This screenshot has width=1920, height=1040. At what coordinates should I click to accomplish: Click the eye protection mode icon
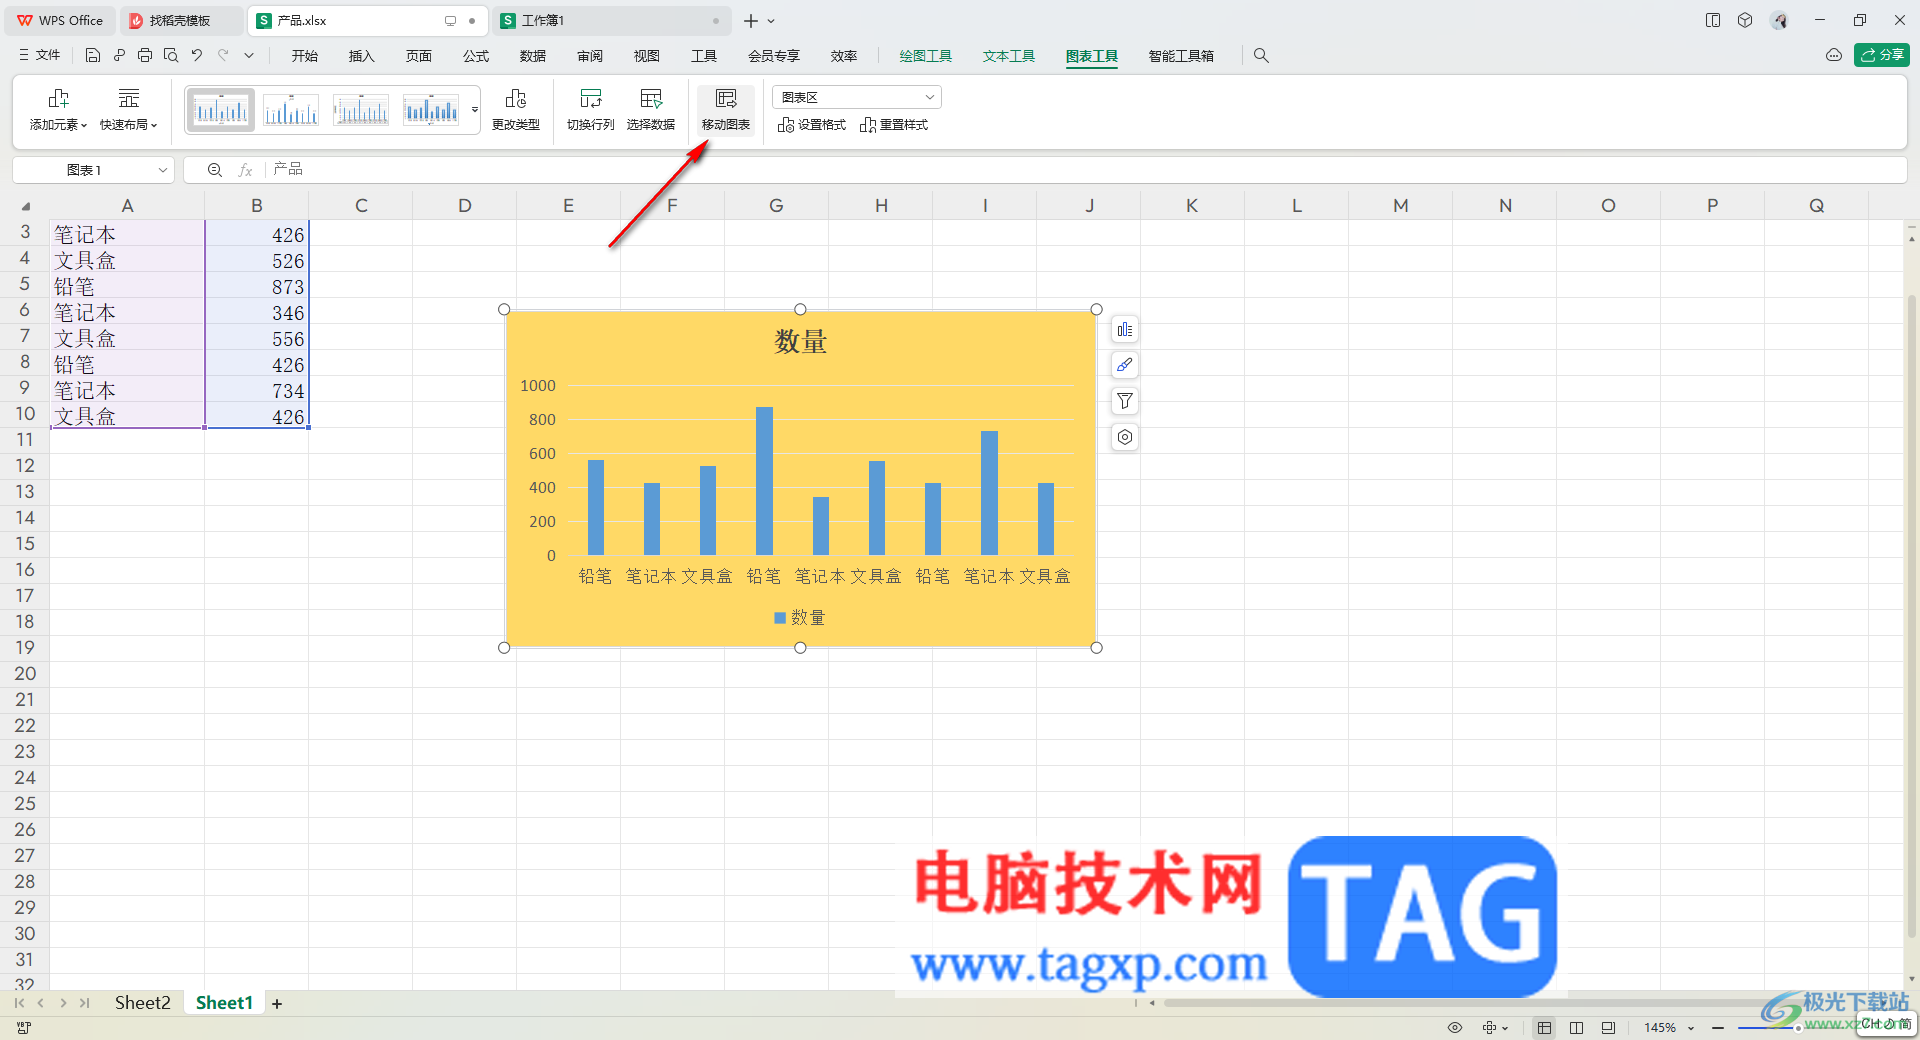(1455, 1028)
